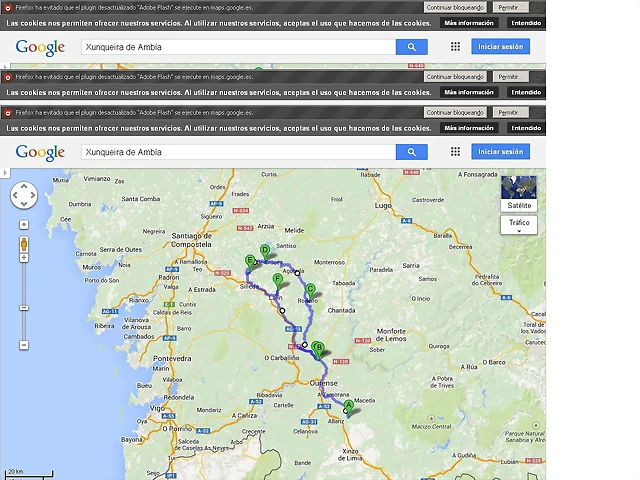Click the Santa Comba town label
The image size is (640, 480).
141,199
